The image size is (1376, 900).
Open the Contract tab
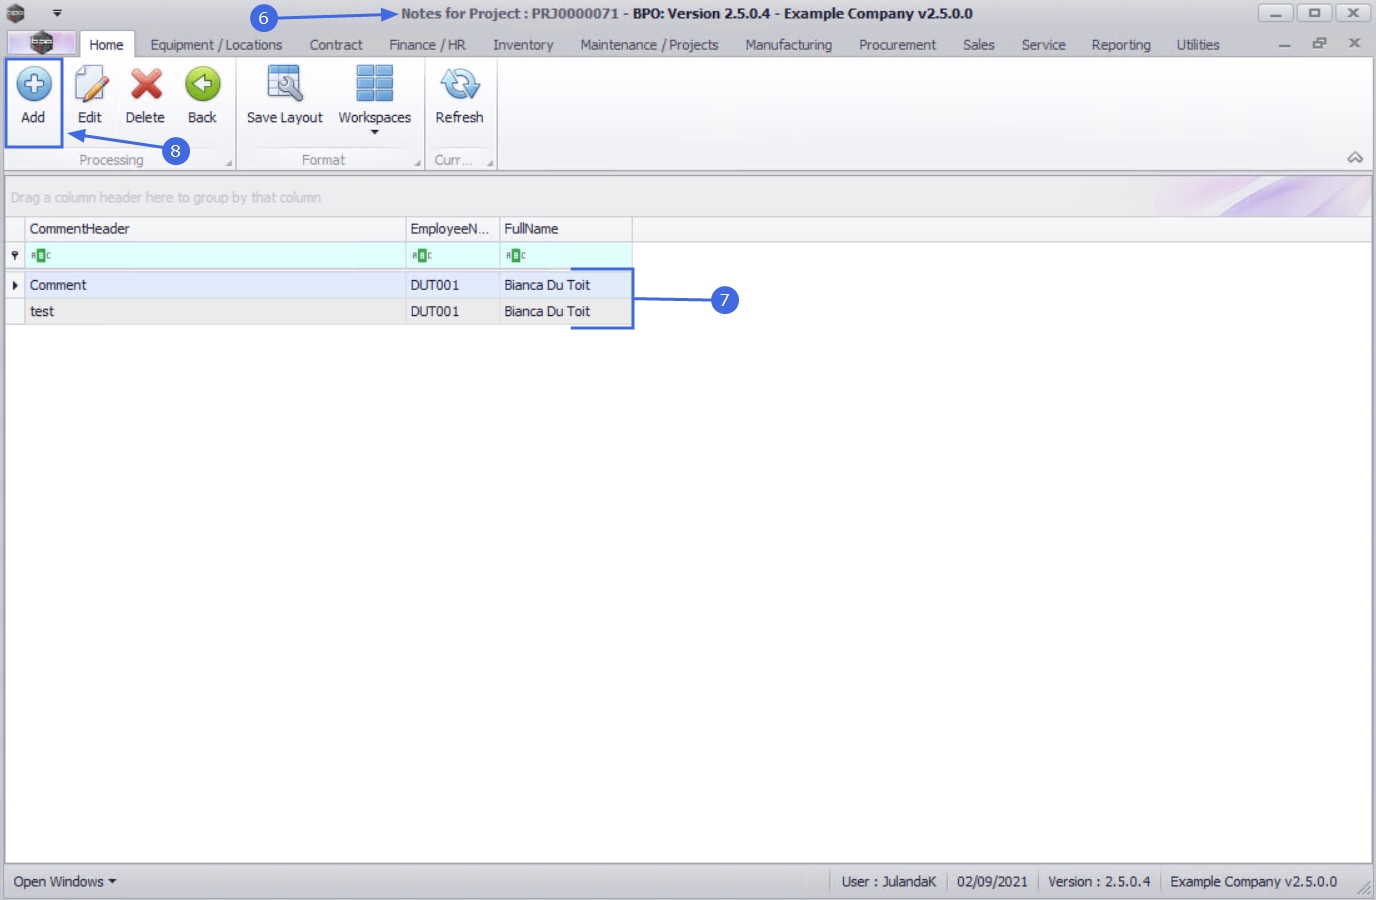[x=336, y=45]
